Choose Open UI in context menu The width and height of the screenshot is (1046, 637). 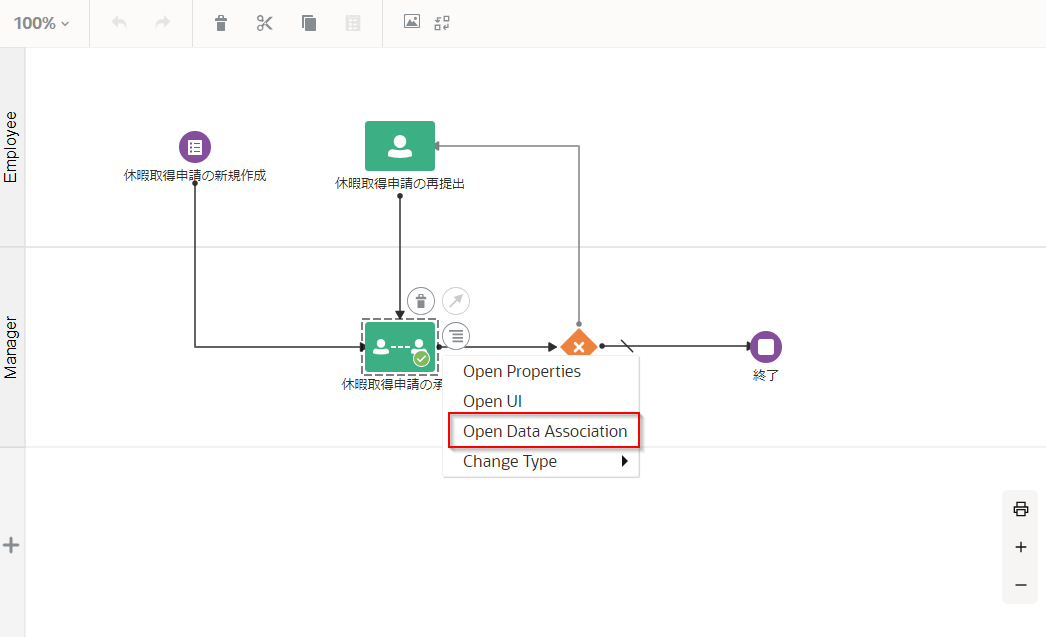coord(492,401)
